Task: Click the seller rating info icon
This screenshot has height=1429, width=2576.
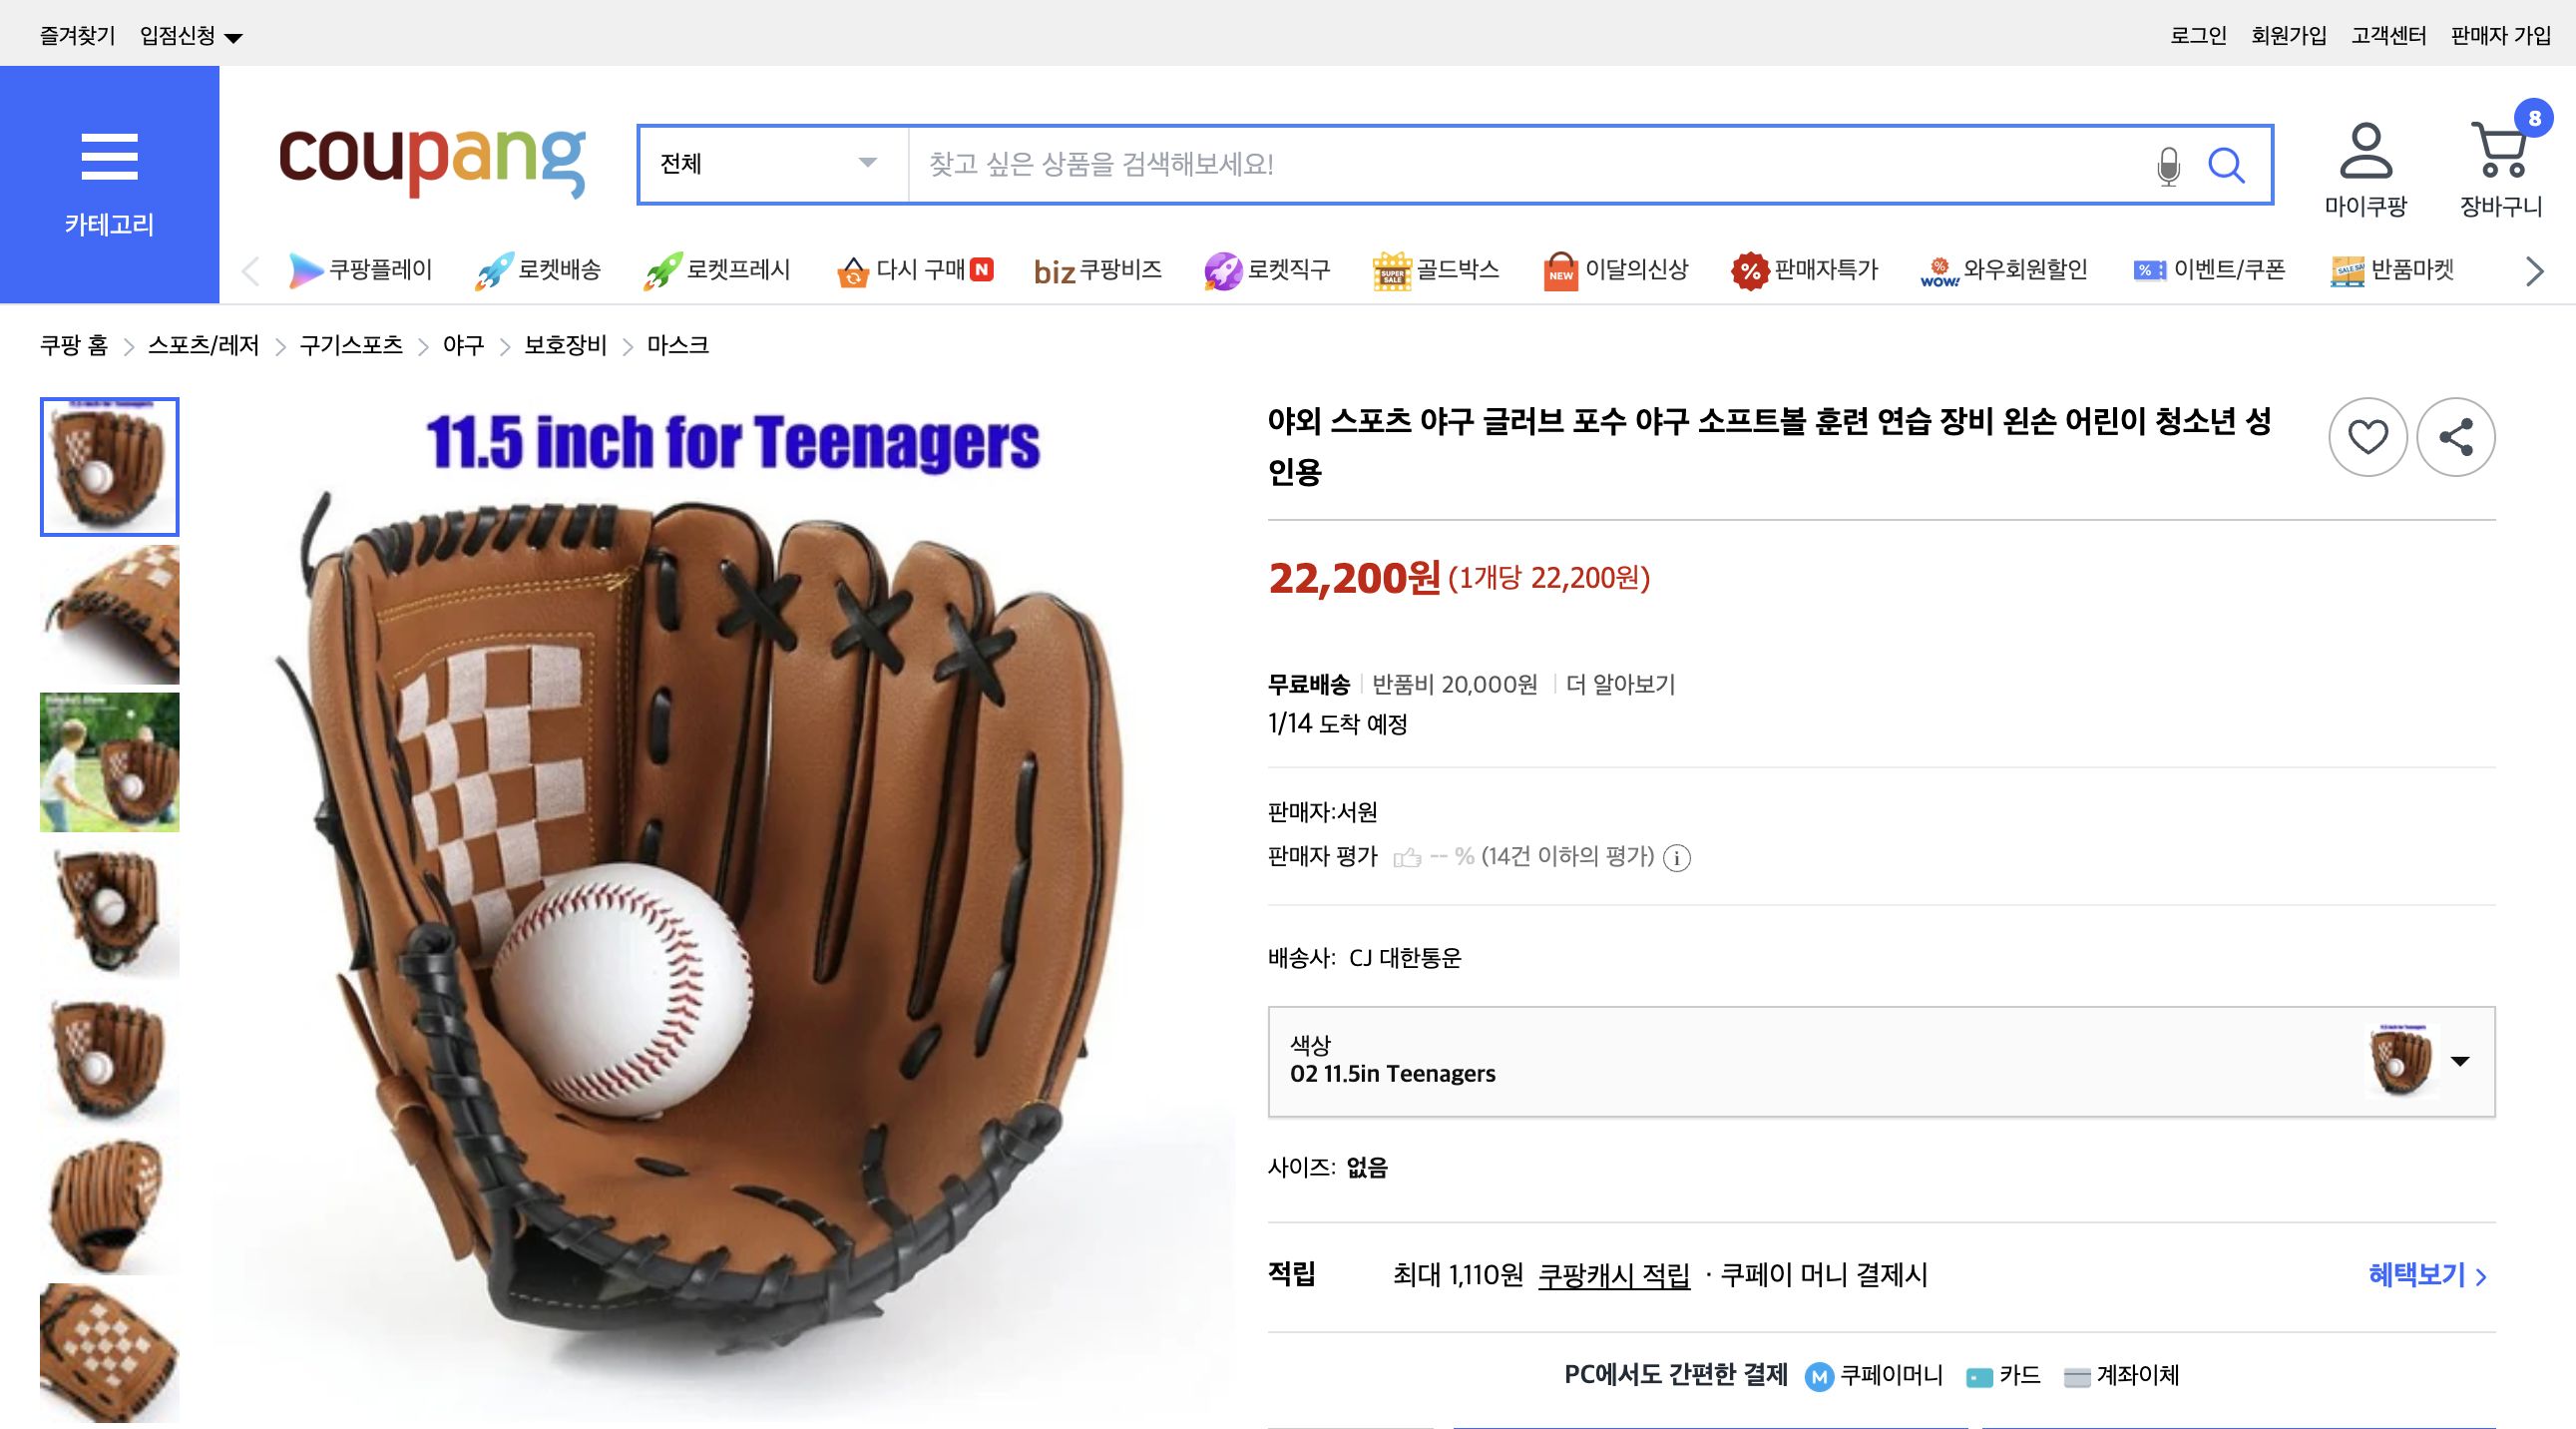Action: [1677, 858]
